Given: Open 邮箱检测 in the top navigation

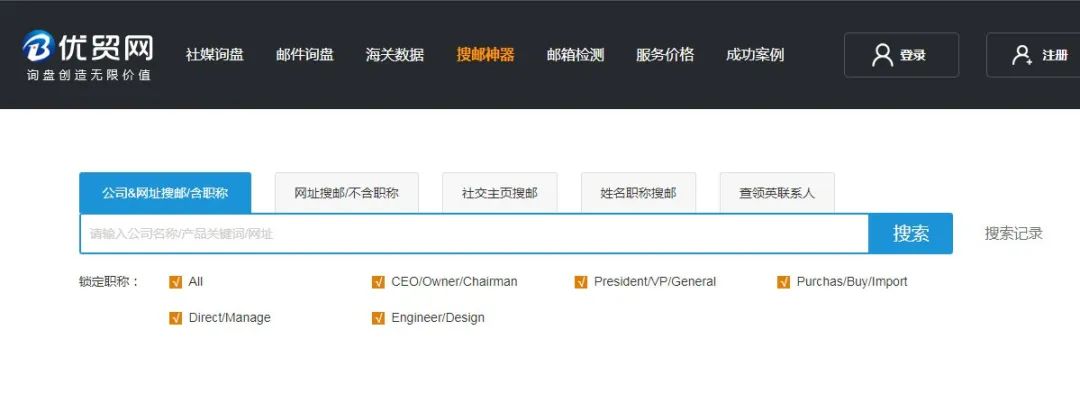Looking at the screenshot, I should 575,54.
